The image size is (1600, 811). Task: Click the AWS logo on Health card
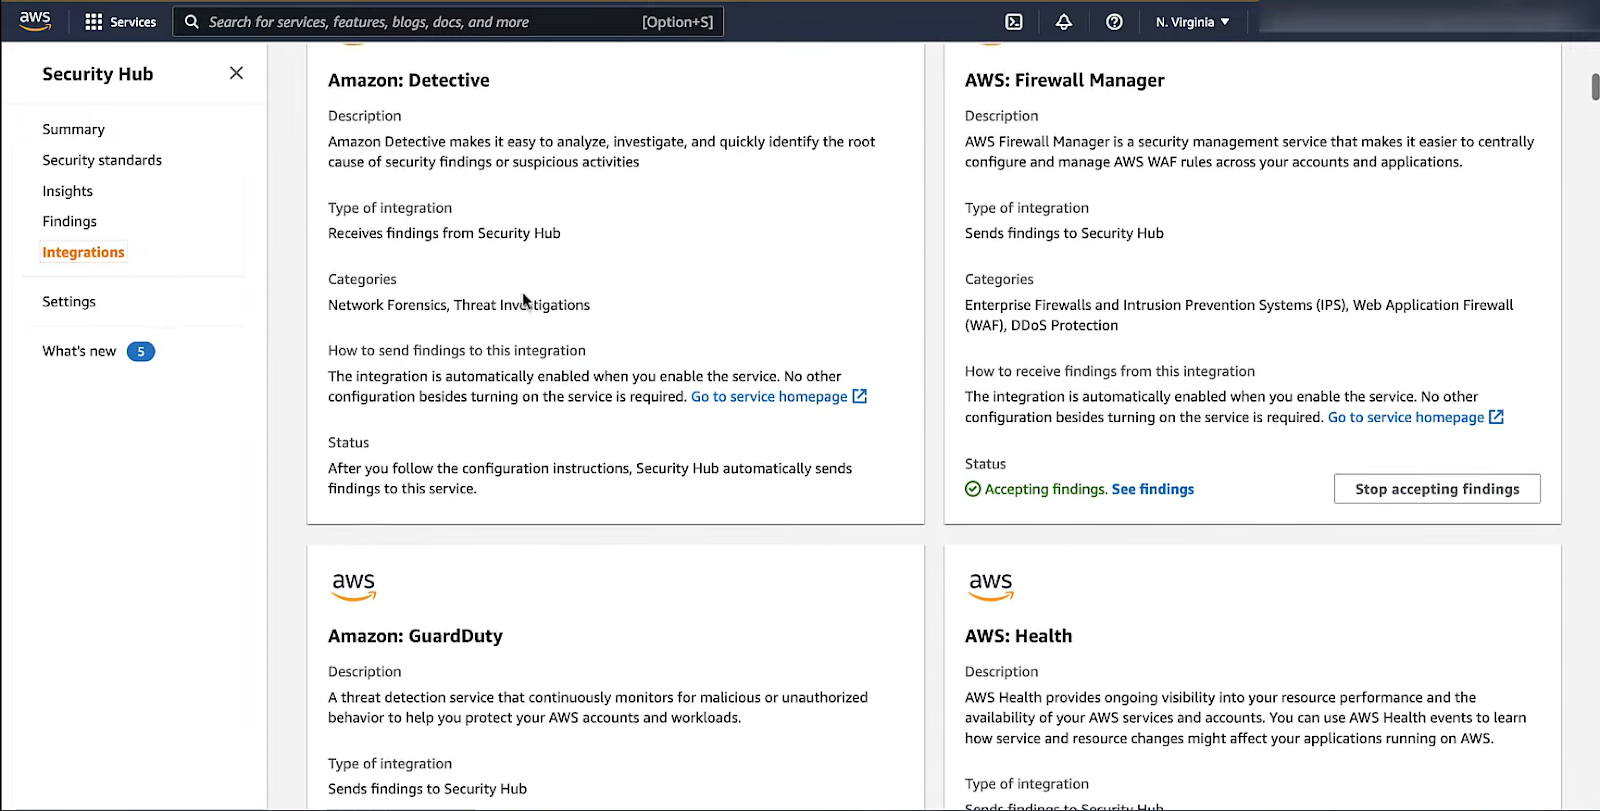click(x=991, y=586)
